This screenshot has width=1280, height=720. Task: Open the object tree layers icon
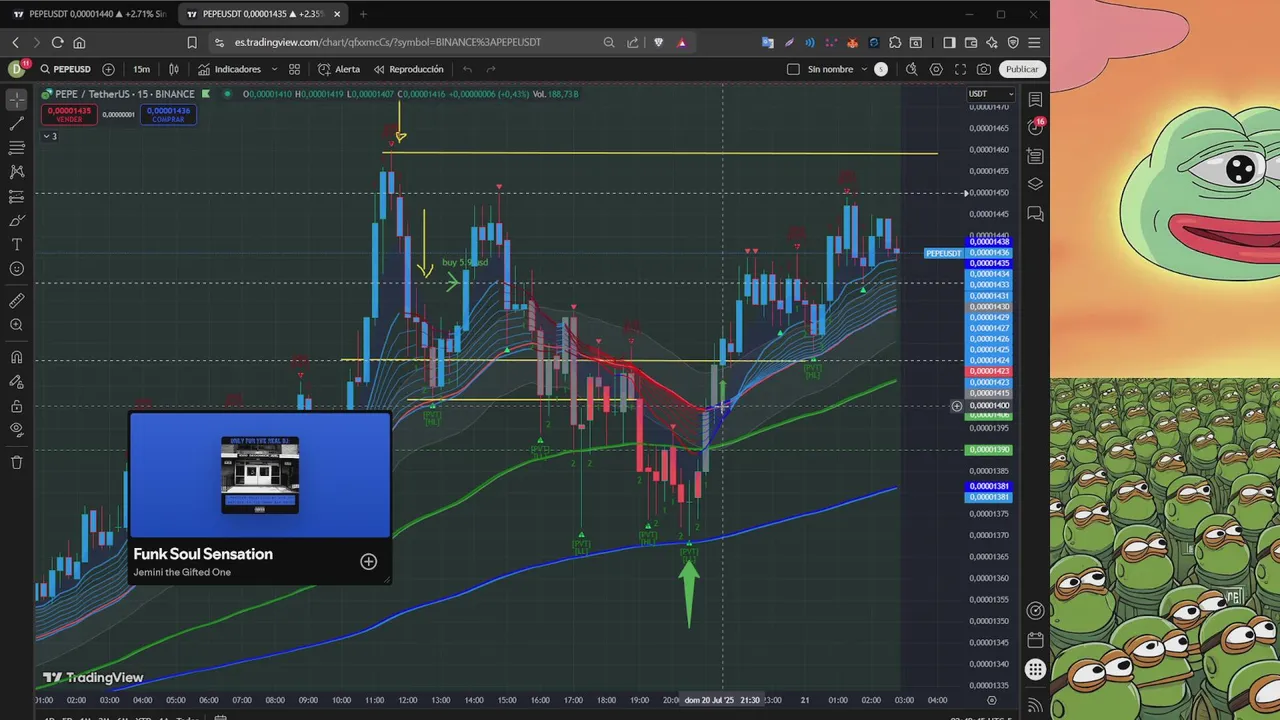tap(1035, 185)
